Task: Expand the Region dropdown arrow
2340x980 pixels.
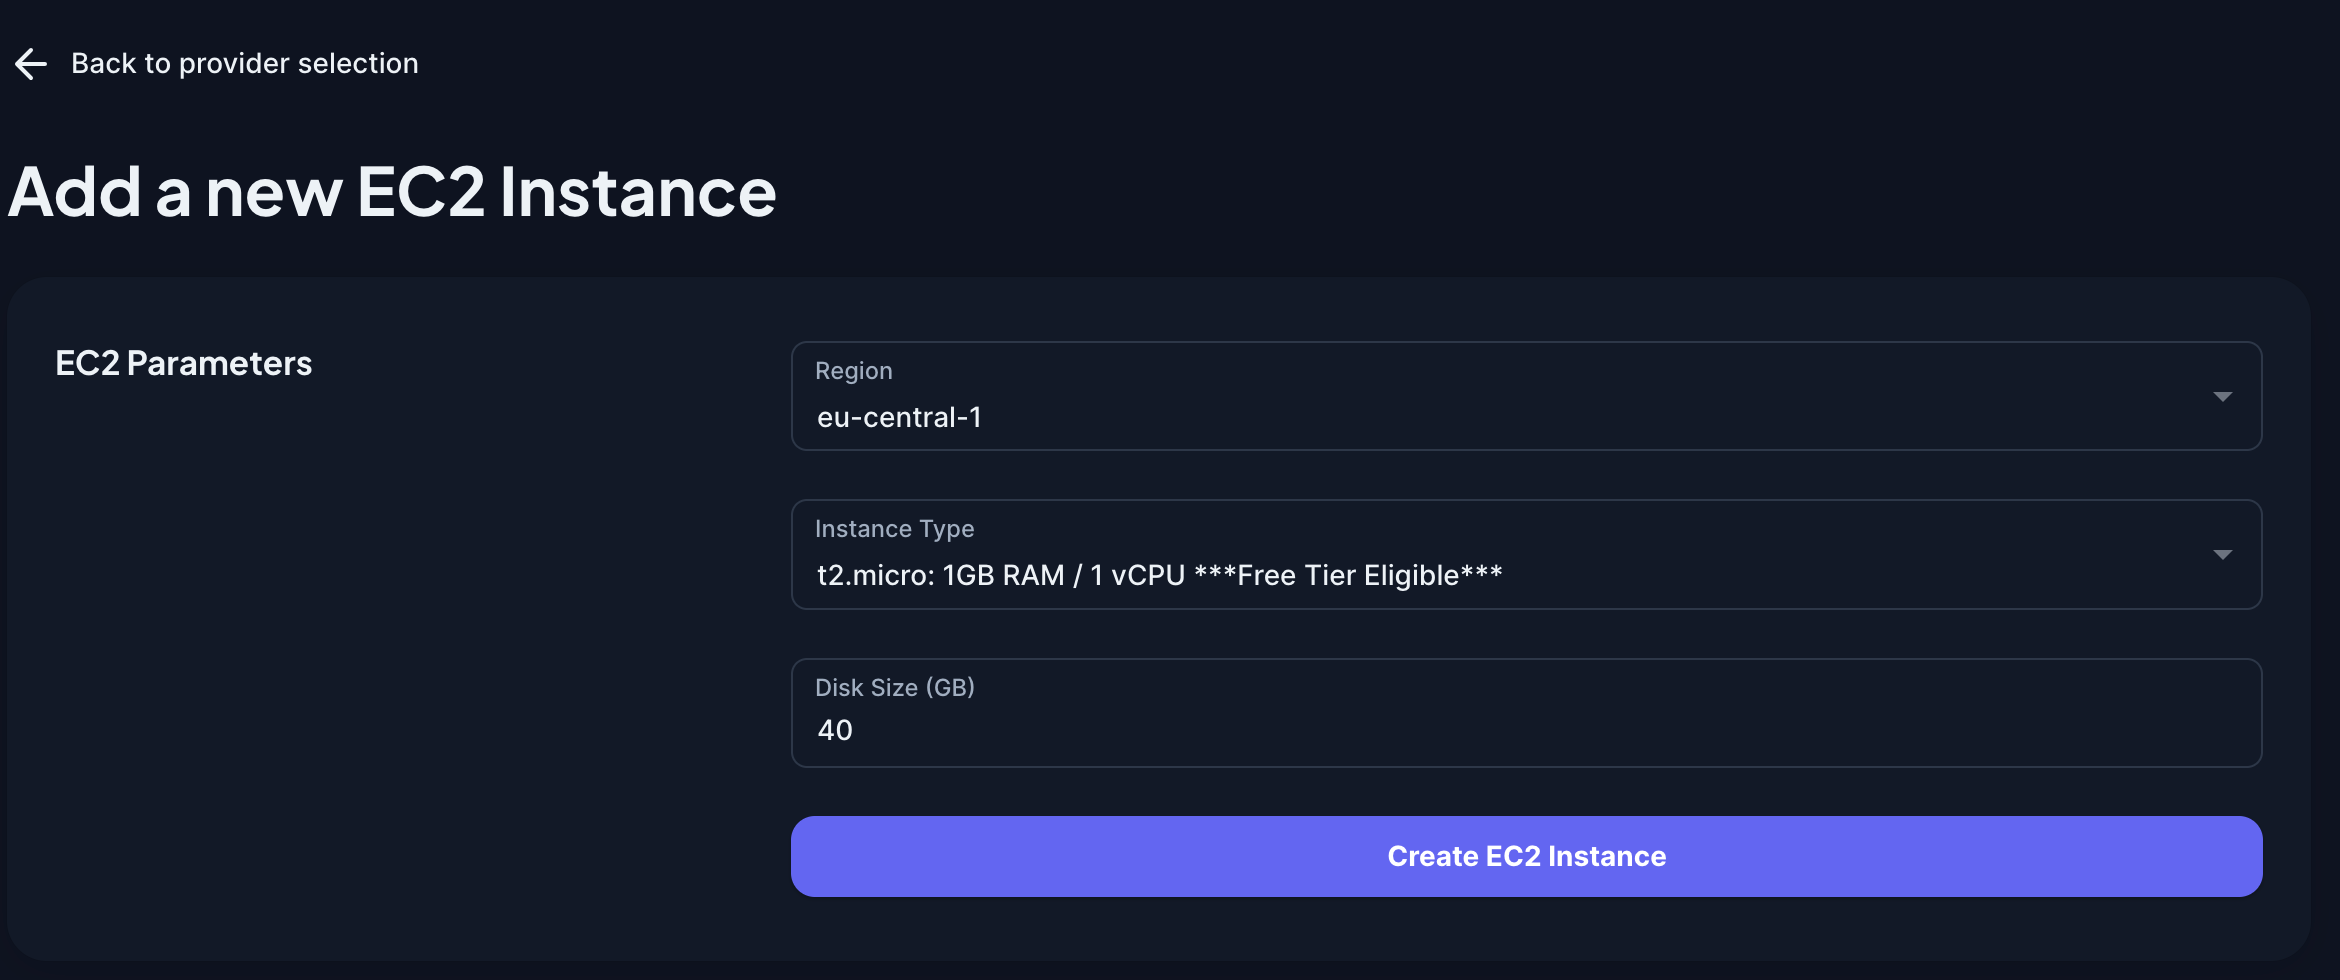Action: (x=2222, y=397)
